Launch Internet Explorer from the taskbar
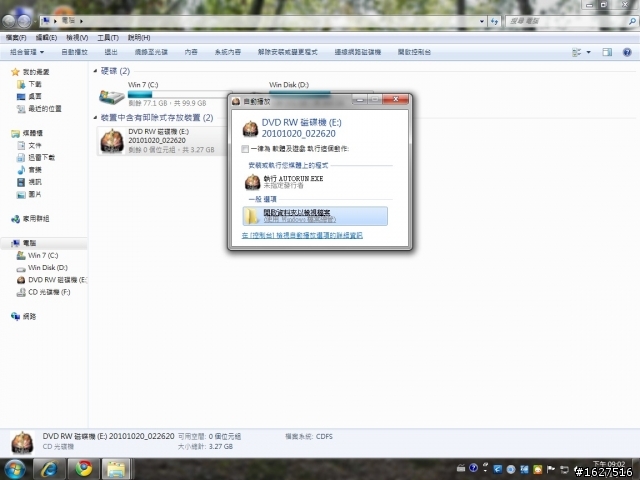Viewport: 640px width, 480px height. coord(49,469)
